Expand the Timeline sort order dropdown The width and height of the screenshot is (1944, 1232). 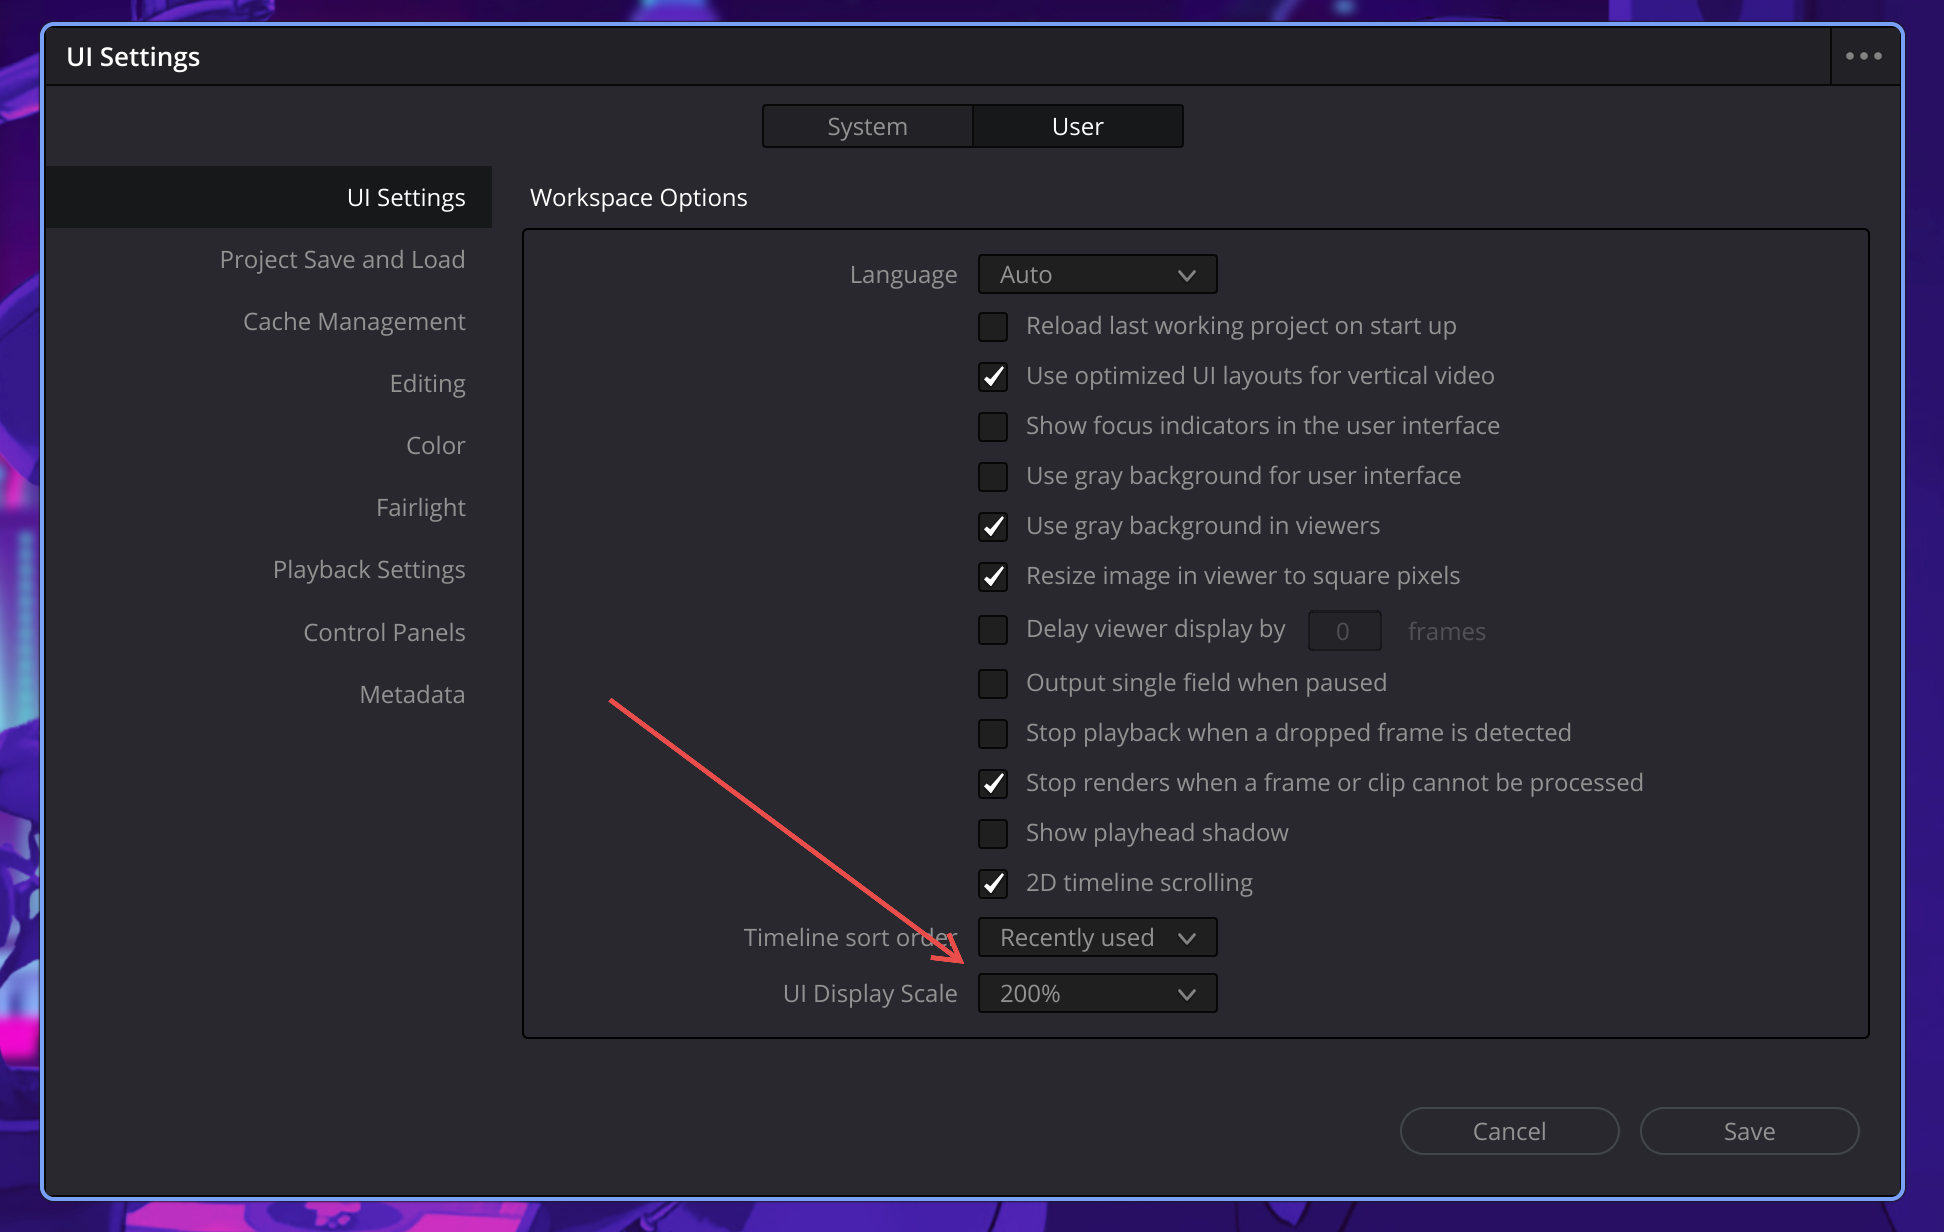tap(1097, 938)
